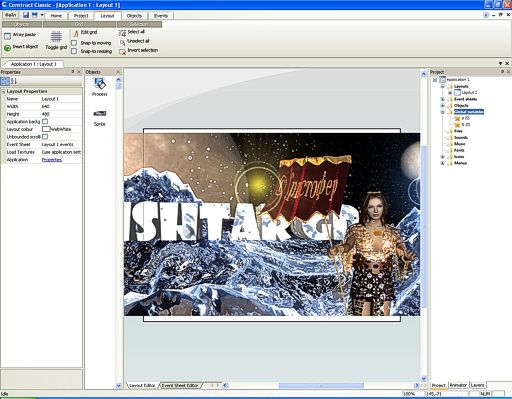Expand Layout 1 node in Project tree
The height and width of the screenshot is (399, 512).
[450, 93]
